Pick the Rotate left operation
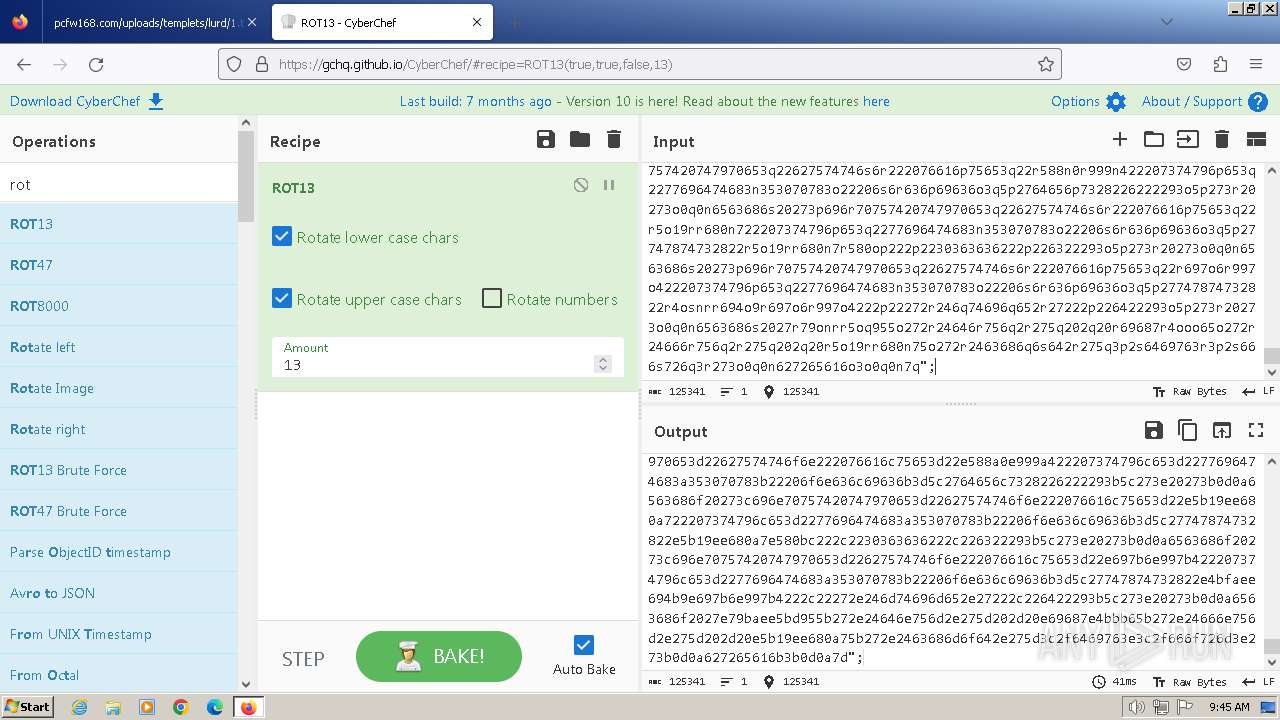 (x=119, y=347)
